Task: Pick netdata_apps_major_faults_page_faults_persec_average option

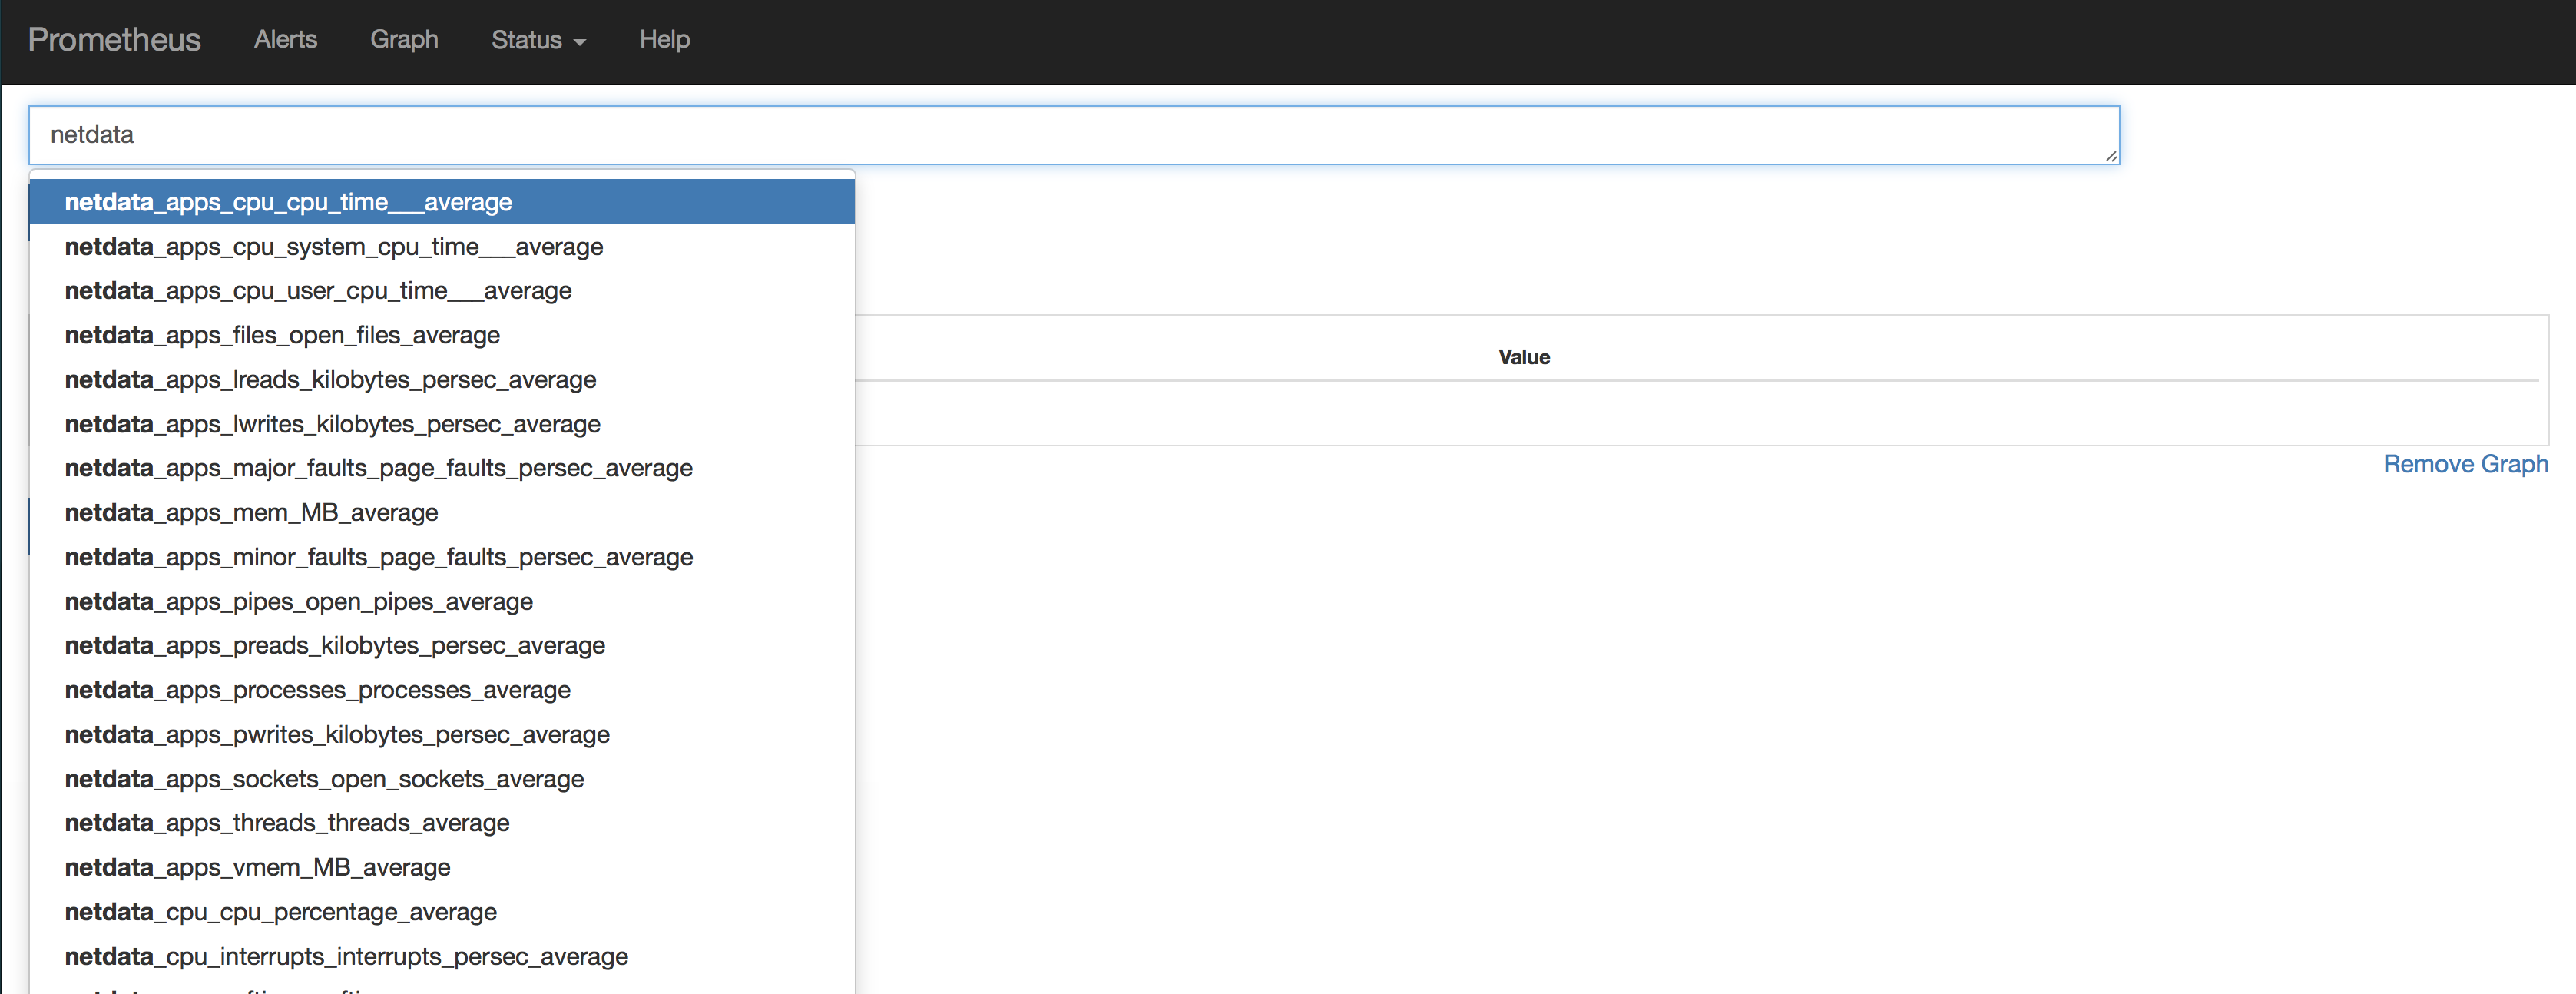Action: click(378, 468)
